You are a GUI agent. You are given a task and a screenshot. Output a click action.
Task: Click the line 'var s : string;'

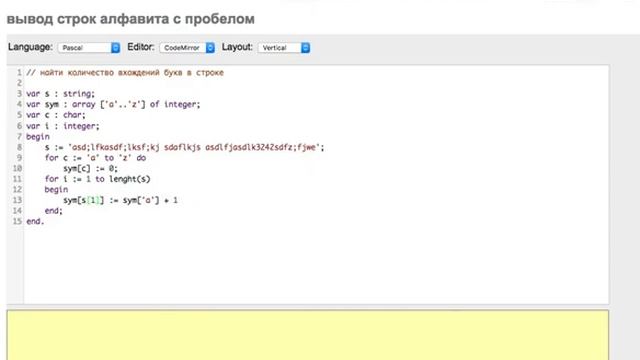(x=60, y=94)
